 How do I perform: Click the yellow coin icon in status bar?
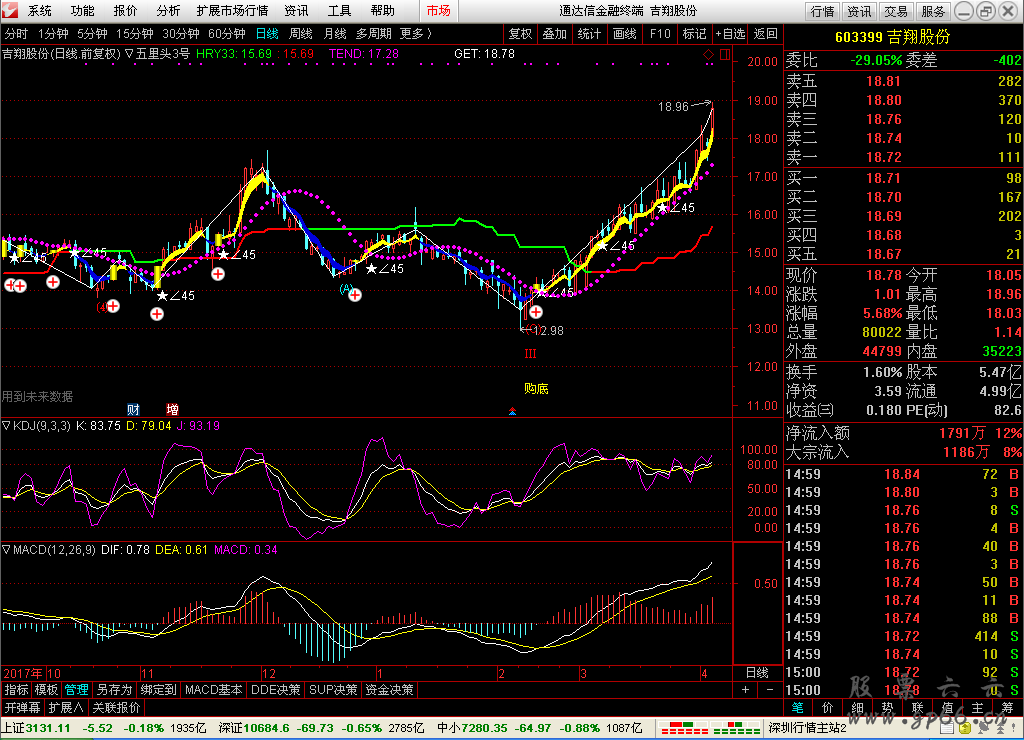click(x=965, y=728)
